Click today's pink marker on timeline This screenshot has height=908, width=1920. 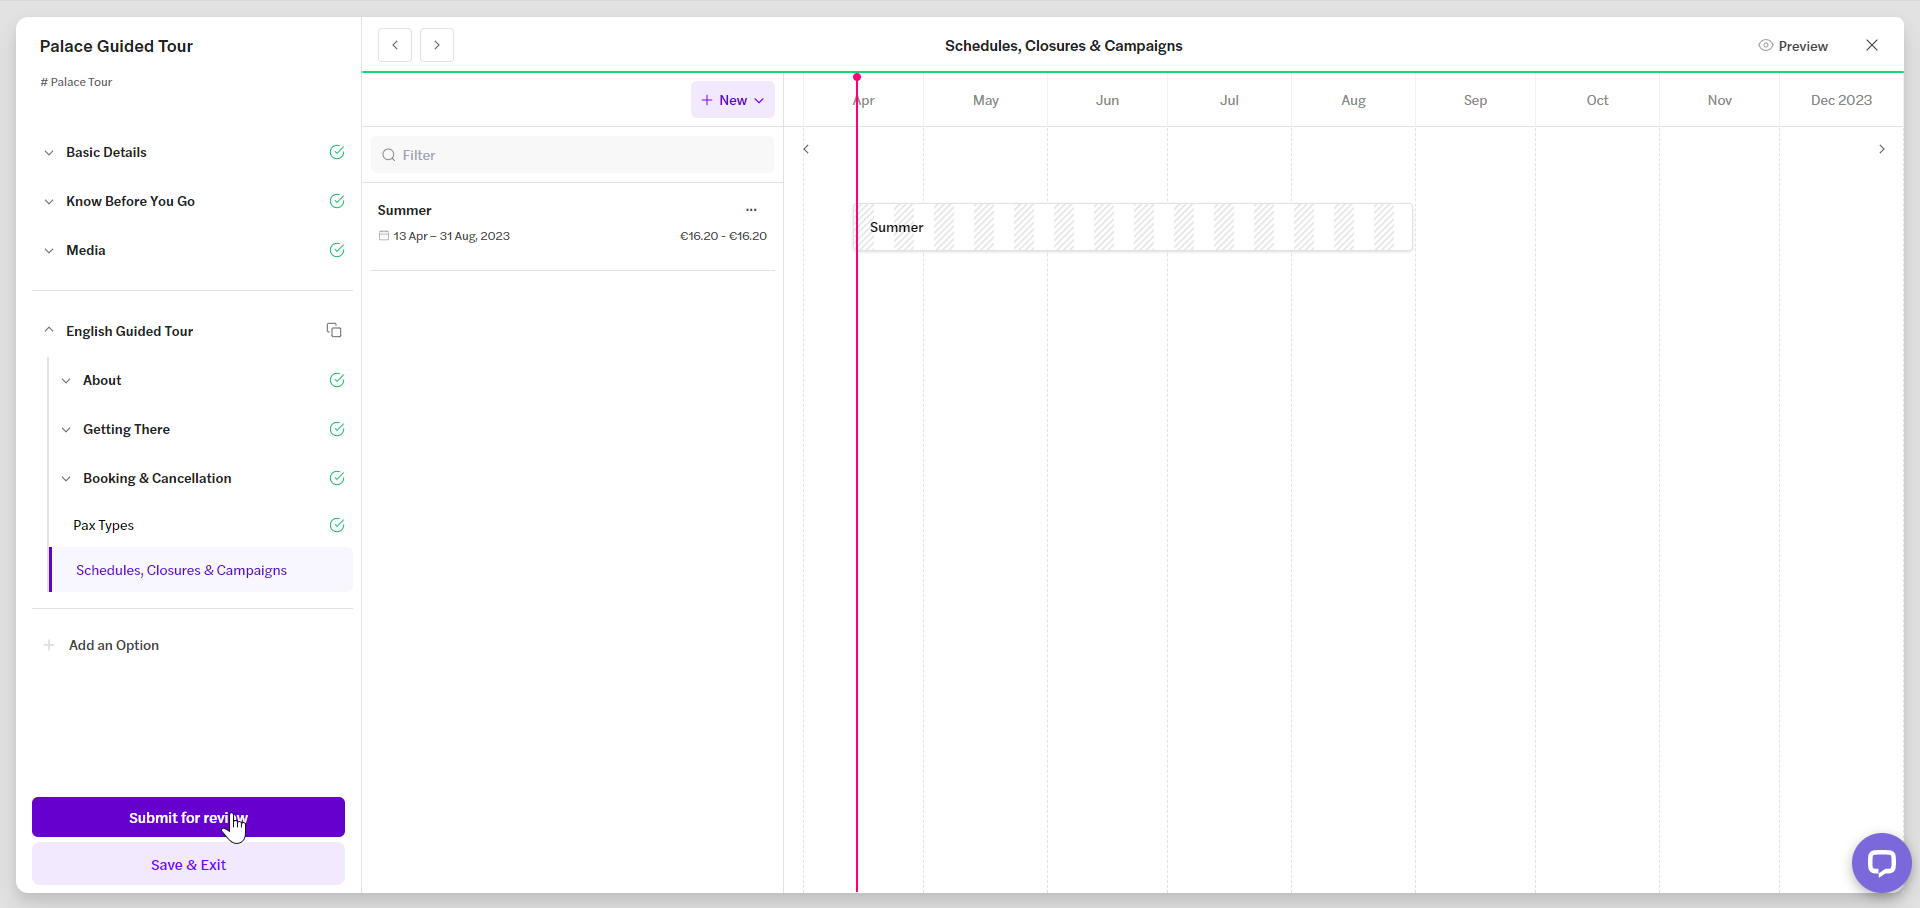(857, 78)
